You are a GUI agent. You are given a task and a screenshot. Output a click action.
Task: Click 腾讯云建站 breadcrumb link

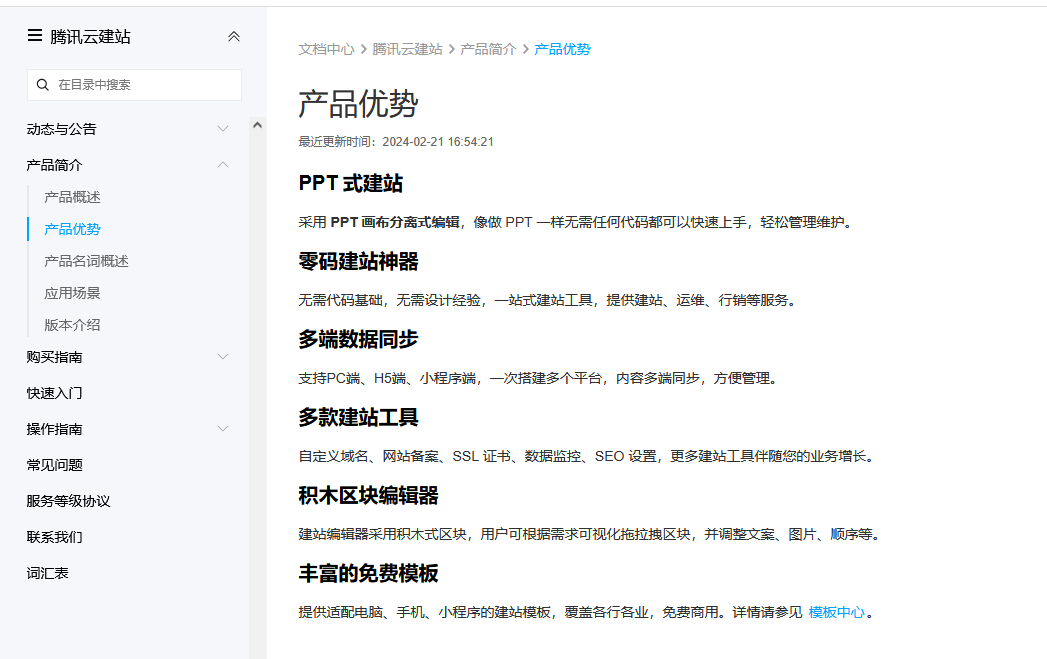(x=407, y=49)
